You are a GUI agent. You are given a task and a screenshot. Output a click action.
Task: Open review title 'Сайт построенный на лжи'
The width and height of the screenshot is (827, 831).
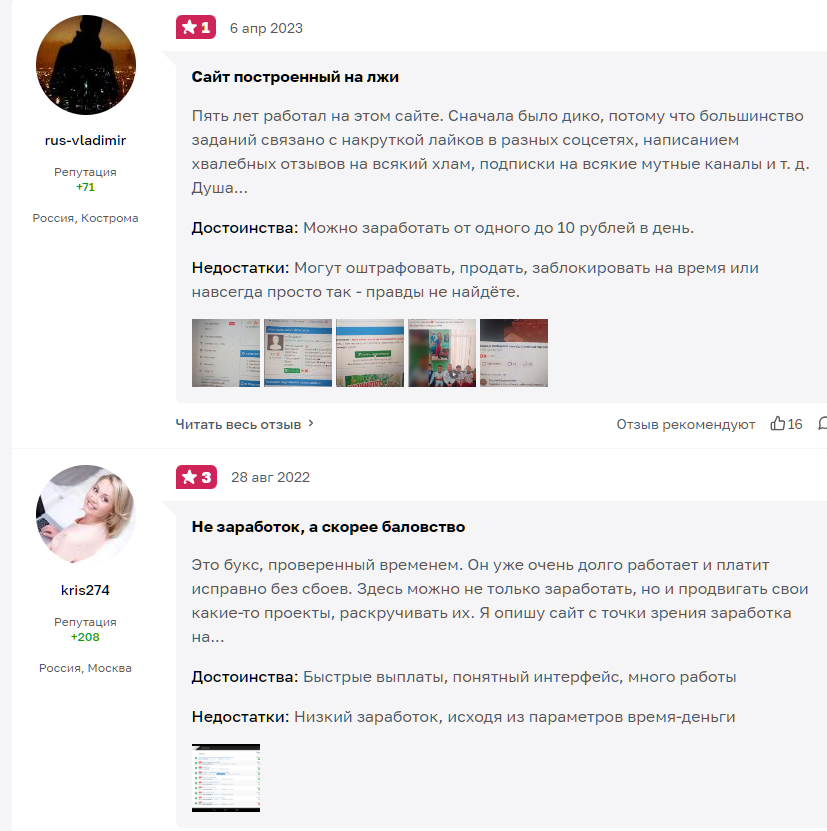coord(295,77)
